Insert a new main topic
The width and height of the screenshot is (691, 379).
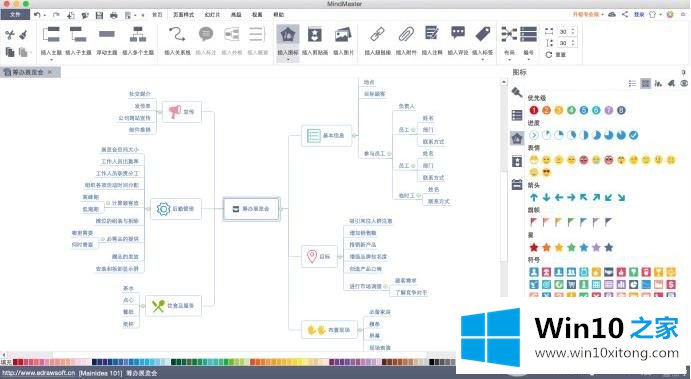pos(51,40)
